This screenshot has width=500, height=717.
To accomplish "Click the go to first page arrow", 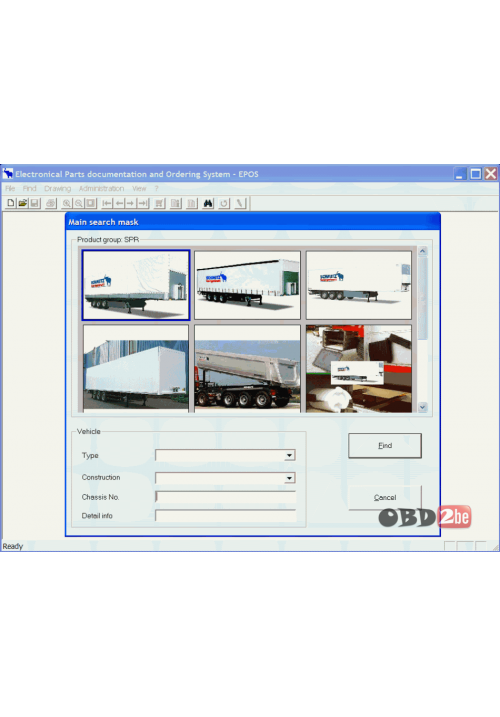I will pyautogui.click(x=107, y=203).
